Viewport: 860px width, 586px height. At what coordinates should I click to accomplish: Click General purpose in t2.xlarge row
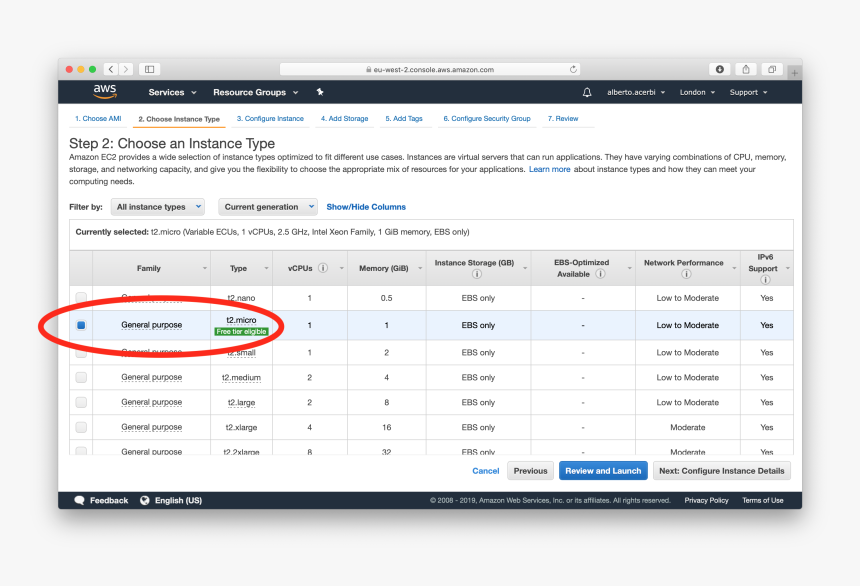click(151, 427)
